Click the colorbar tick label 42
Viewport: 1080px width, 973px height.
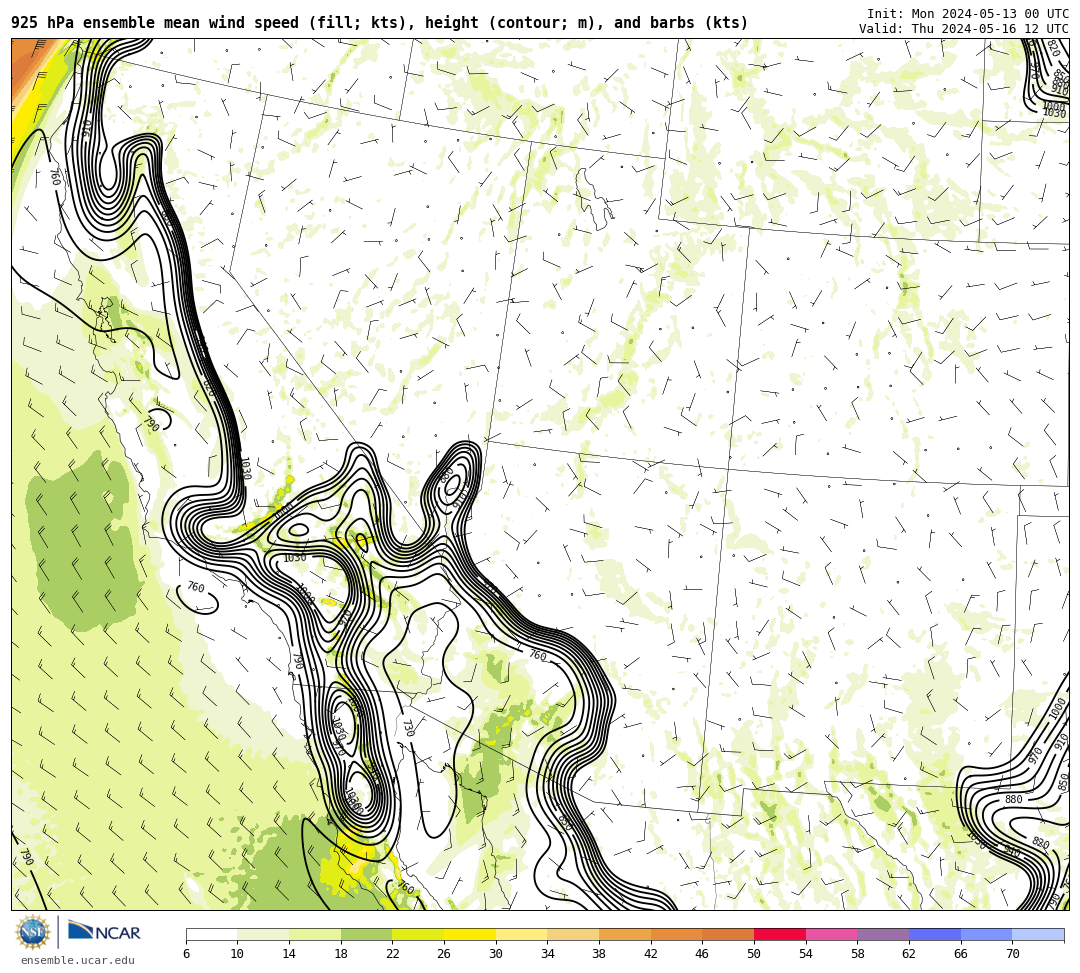pos(651,954)
